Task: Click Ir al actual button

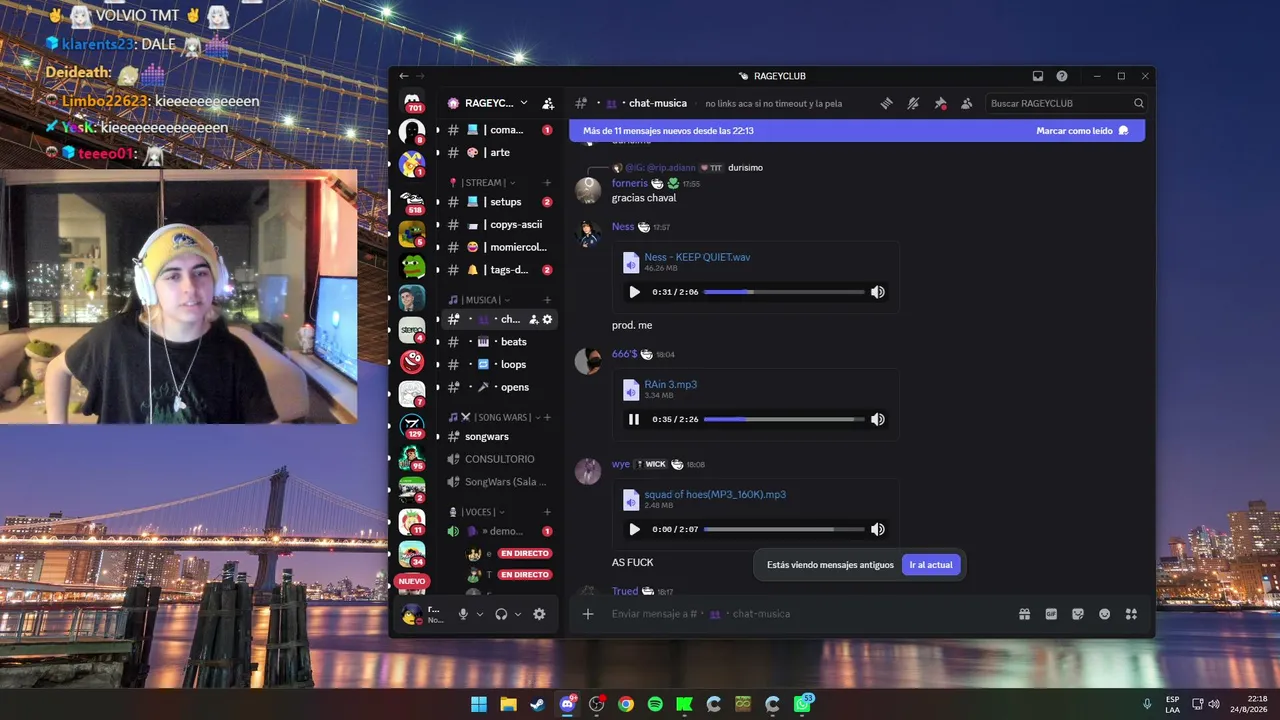Action: tap(931, 565)
